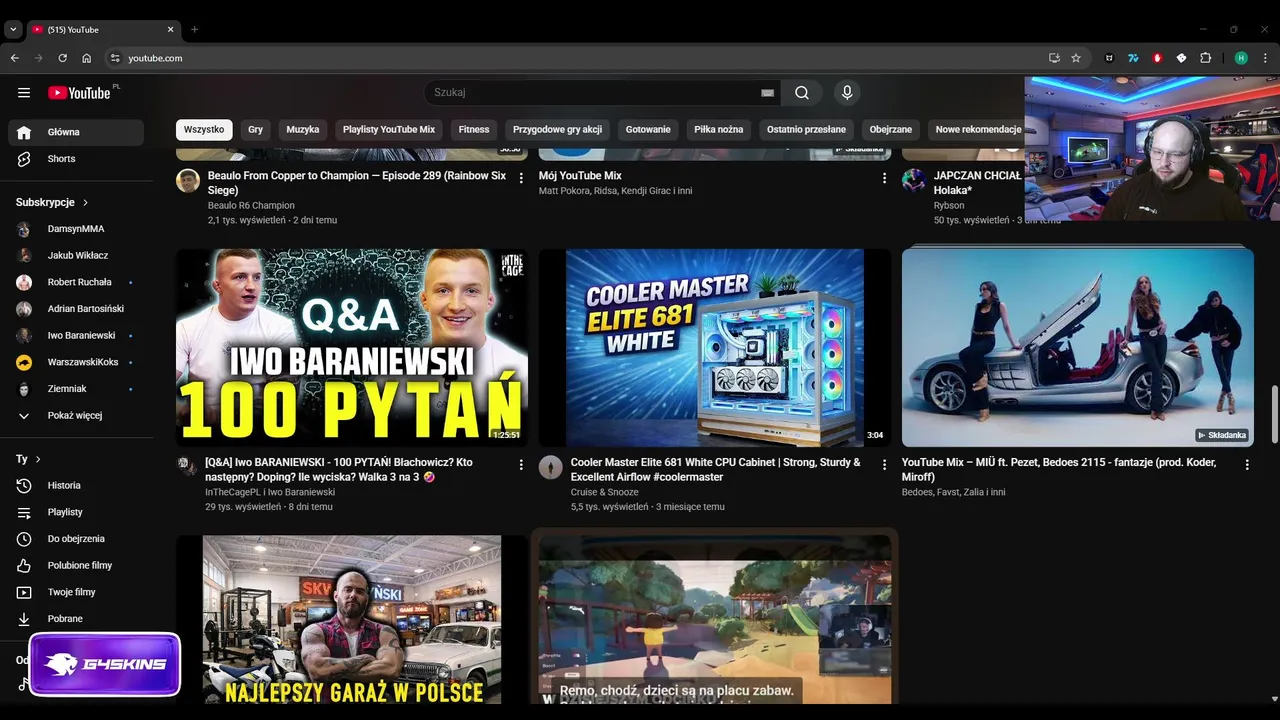
Task: Open the YouTube hamburger guide menu
Action: (x=24, y=93)
